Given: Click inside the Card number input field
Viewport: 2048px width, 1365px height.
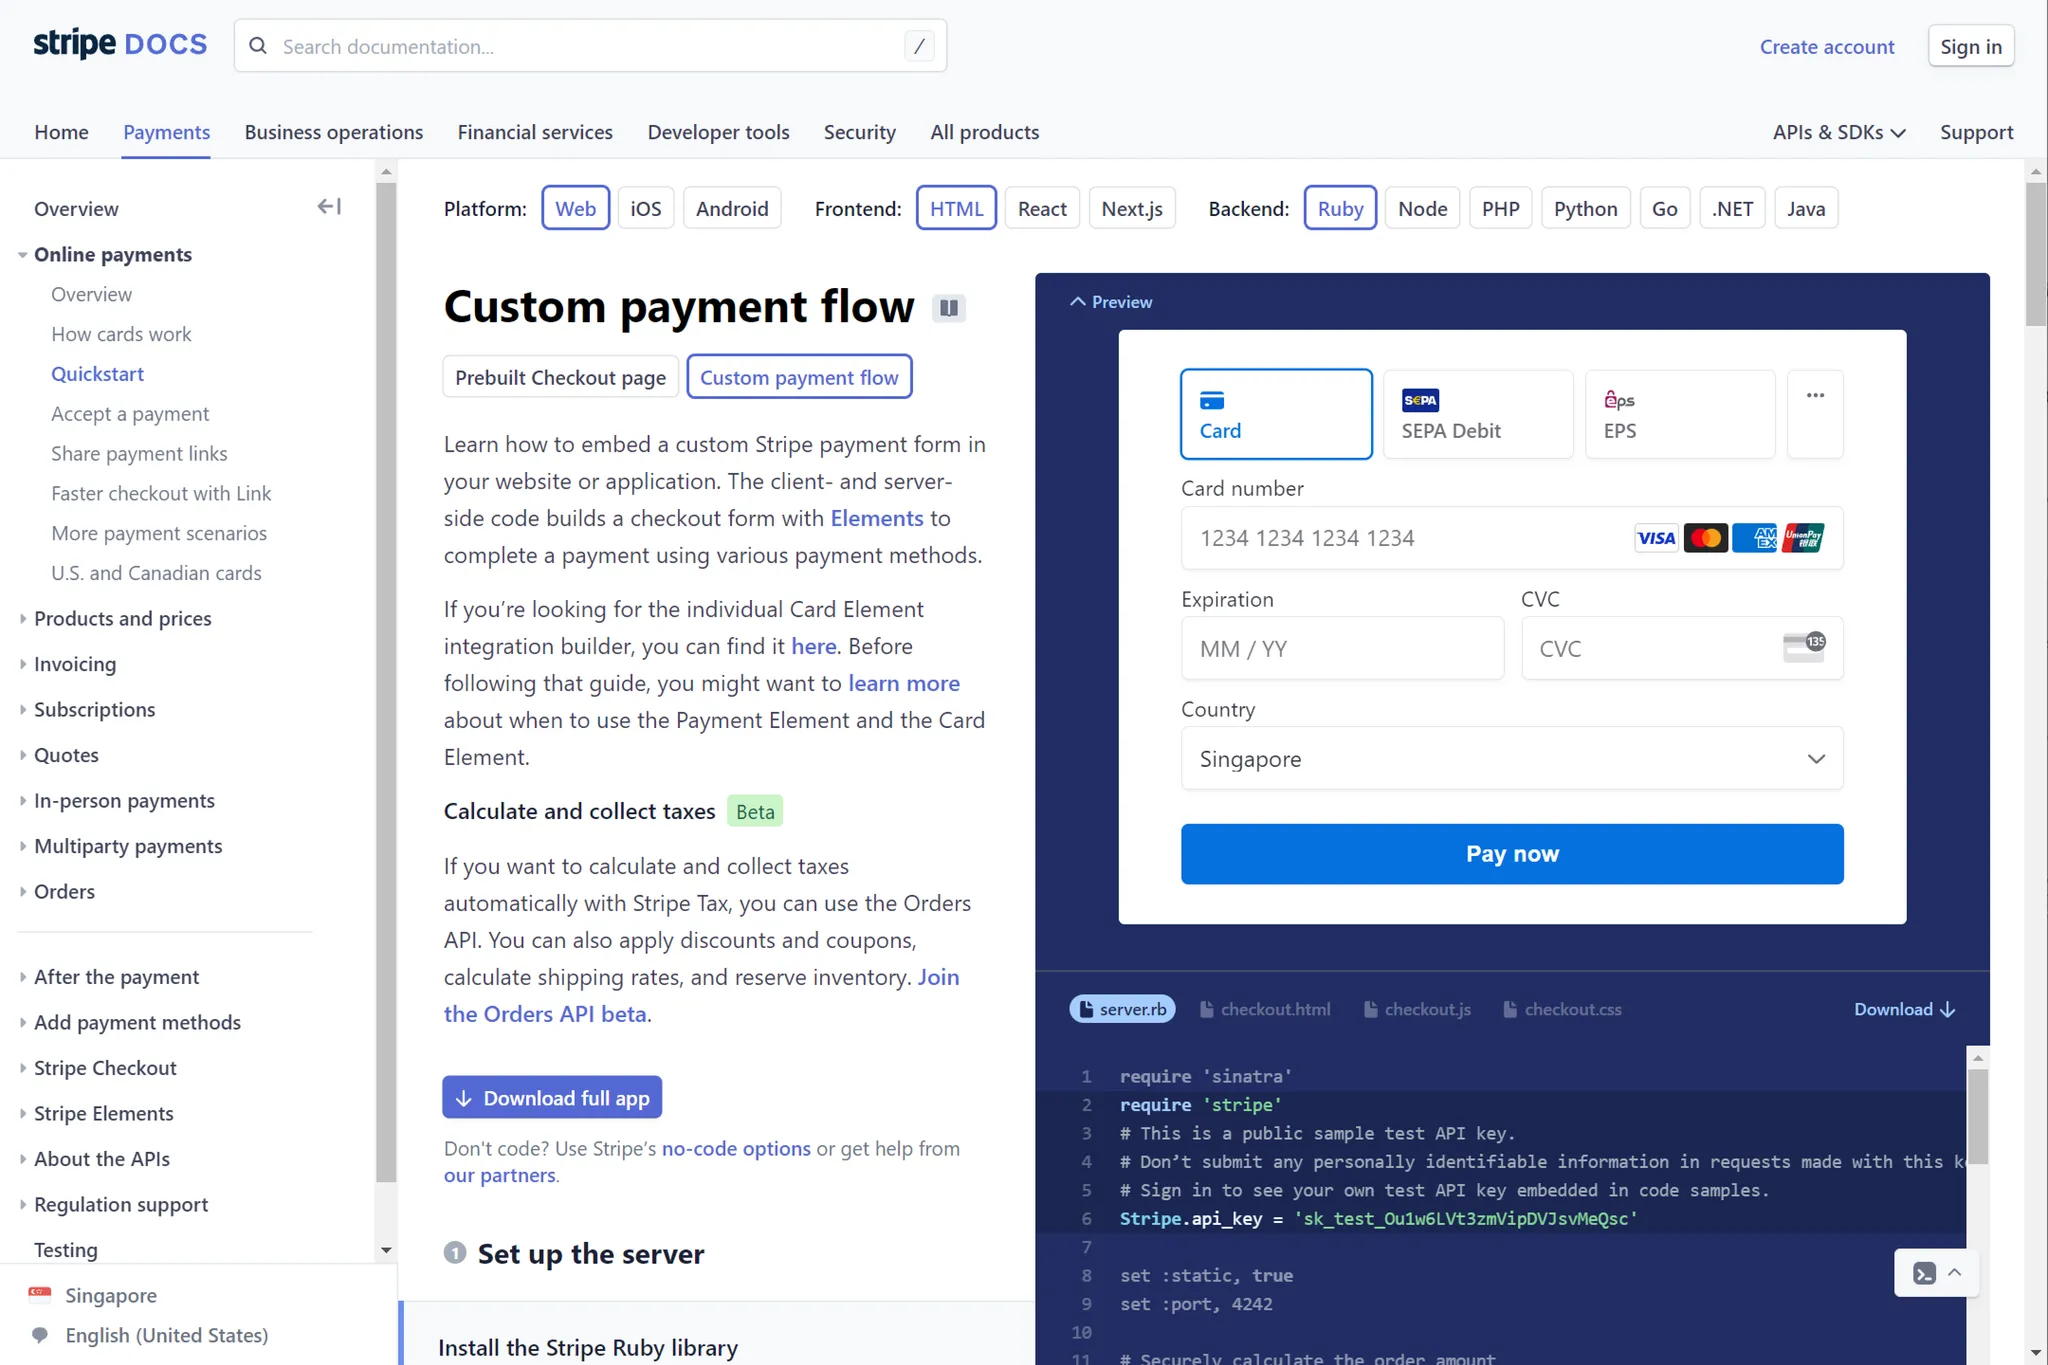Looking at the screenshot, I should (1400, 537).
